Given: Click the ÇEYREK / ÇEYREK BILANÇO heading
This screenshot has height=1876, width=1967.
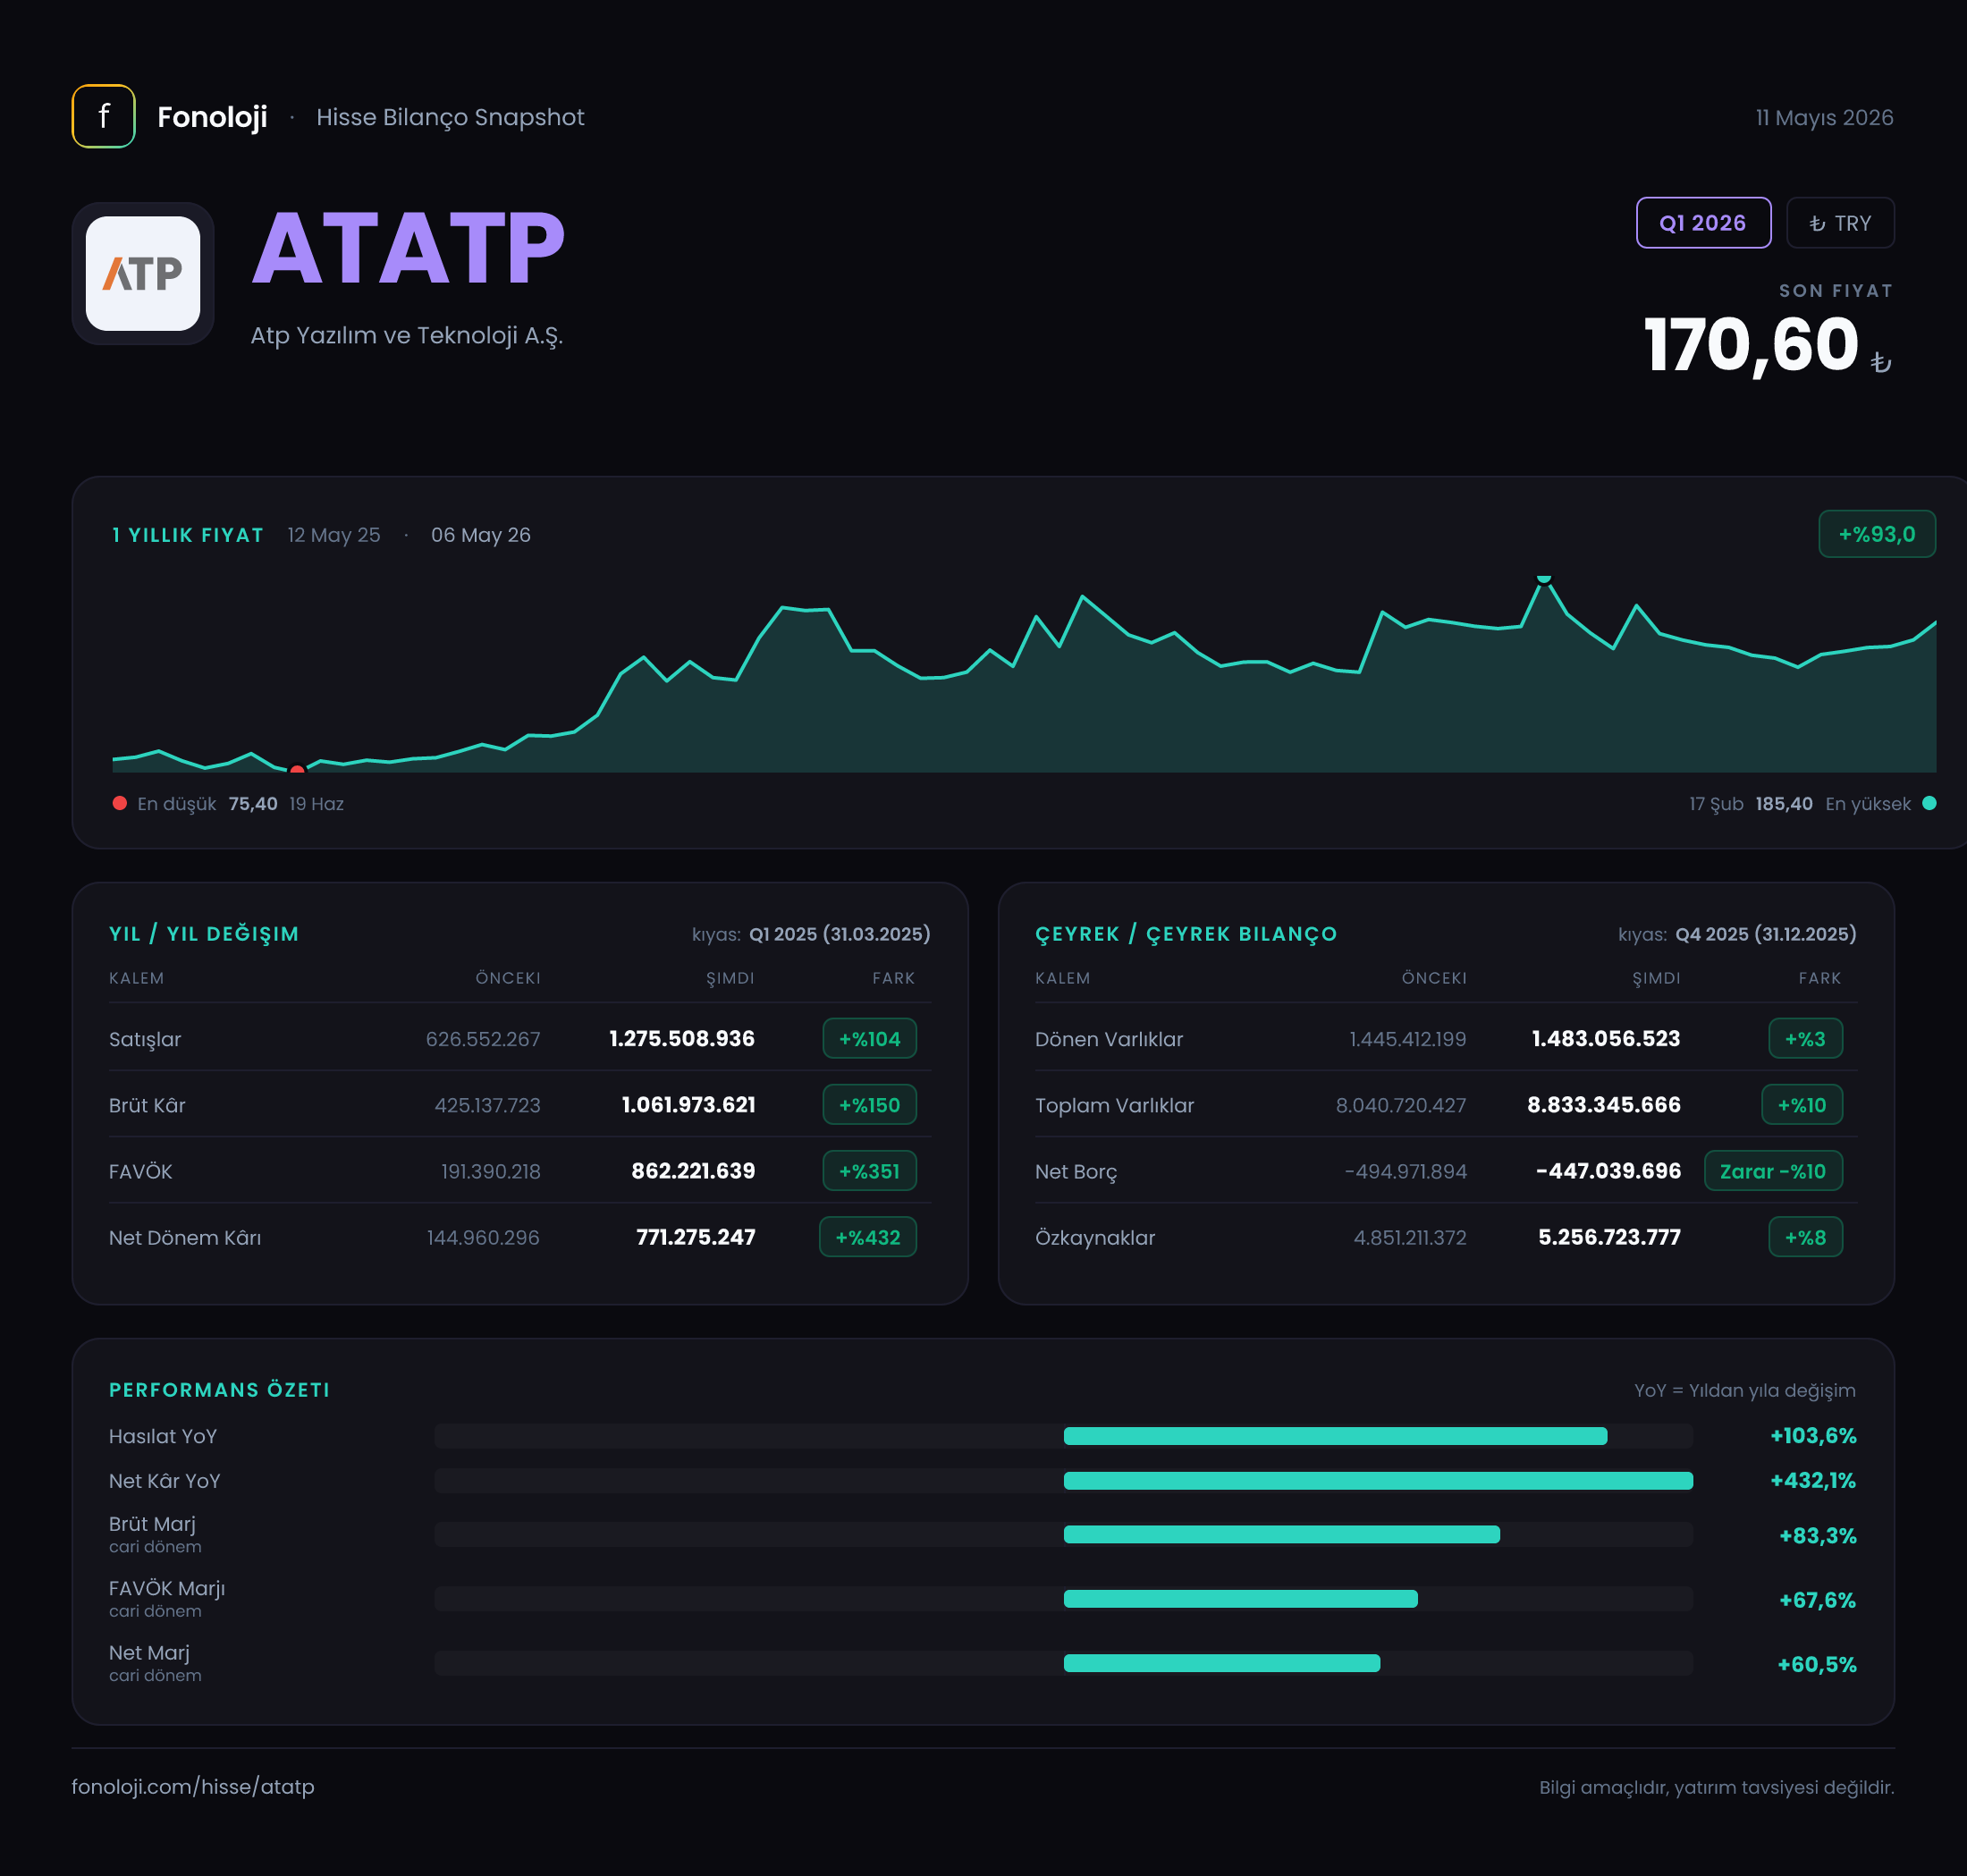Looking at the screenshot, I should pos(1186,933).
